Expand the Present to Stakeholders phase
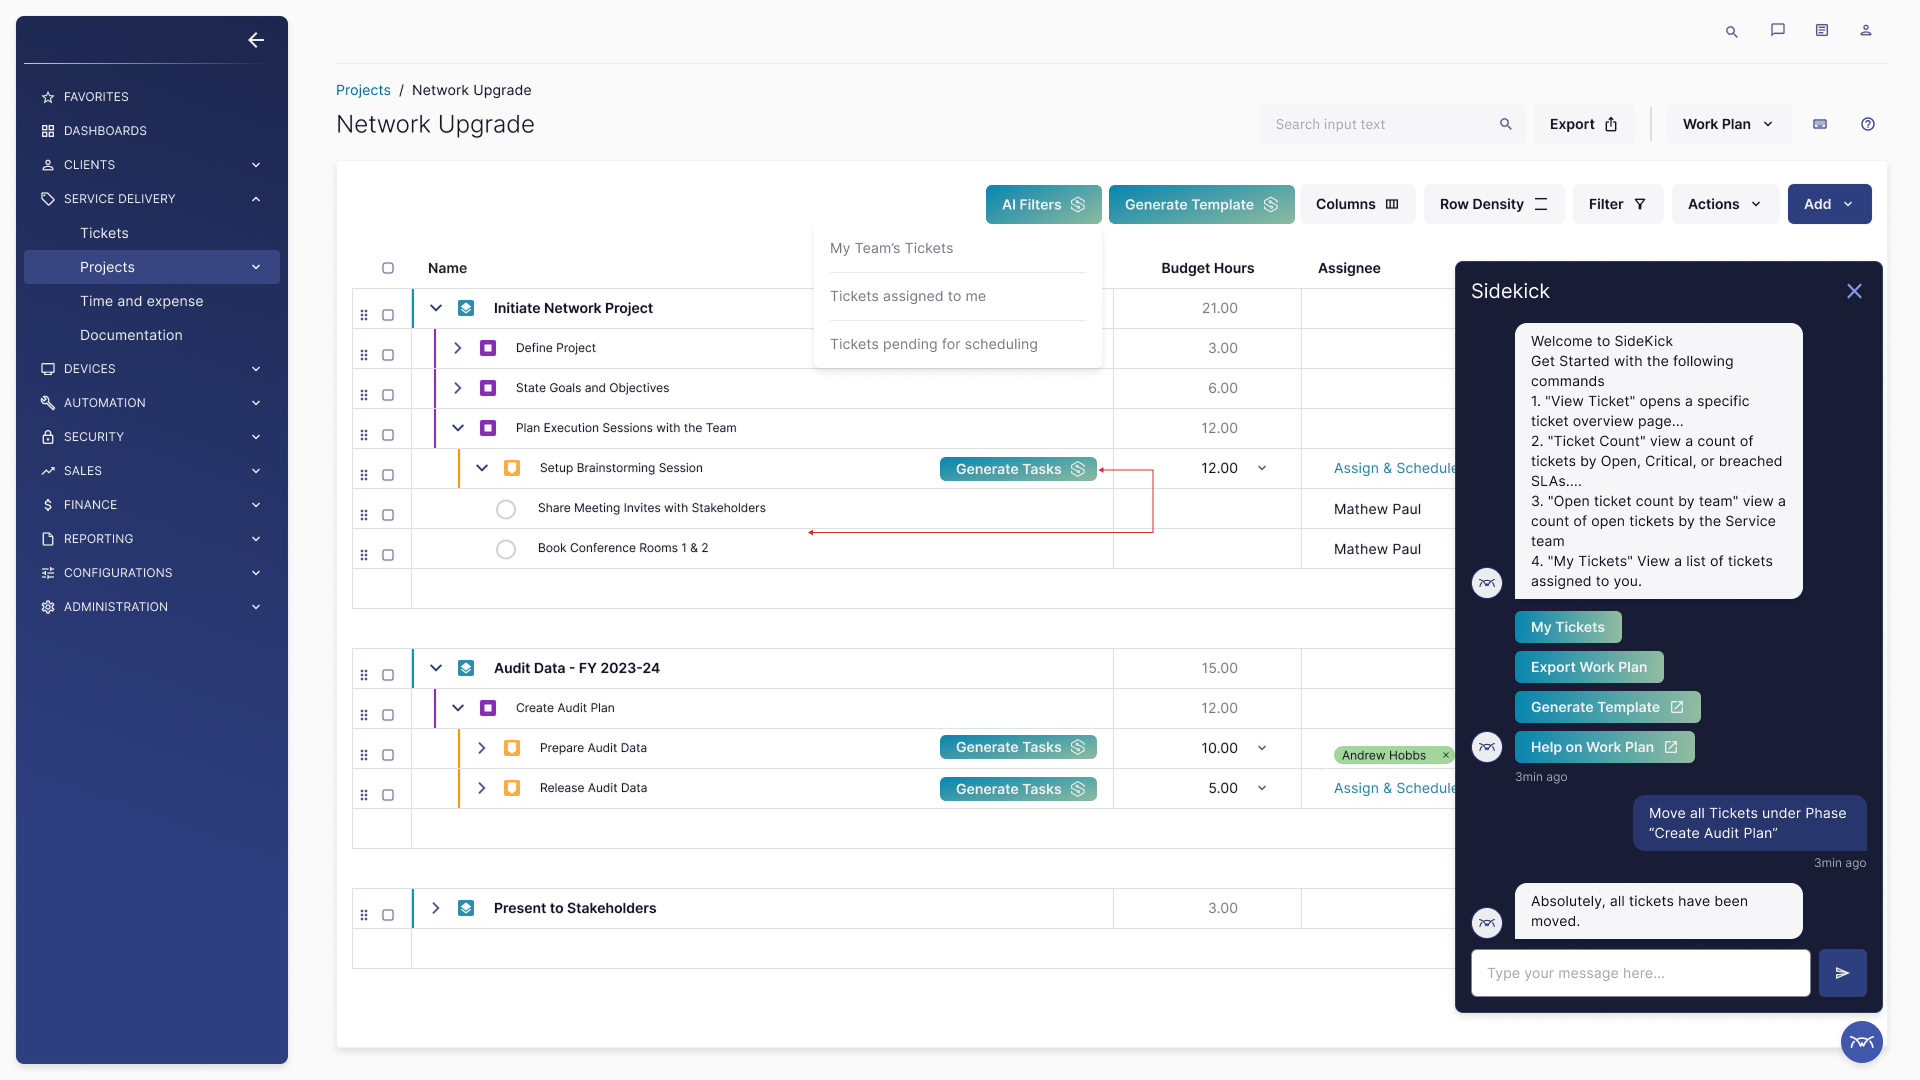Screen dimensions: 1920x1080 click(436, 908)
